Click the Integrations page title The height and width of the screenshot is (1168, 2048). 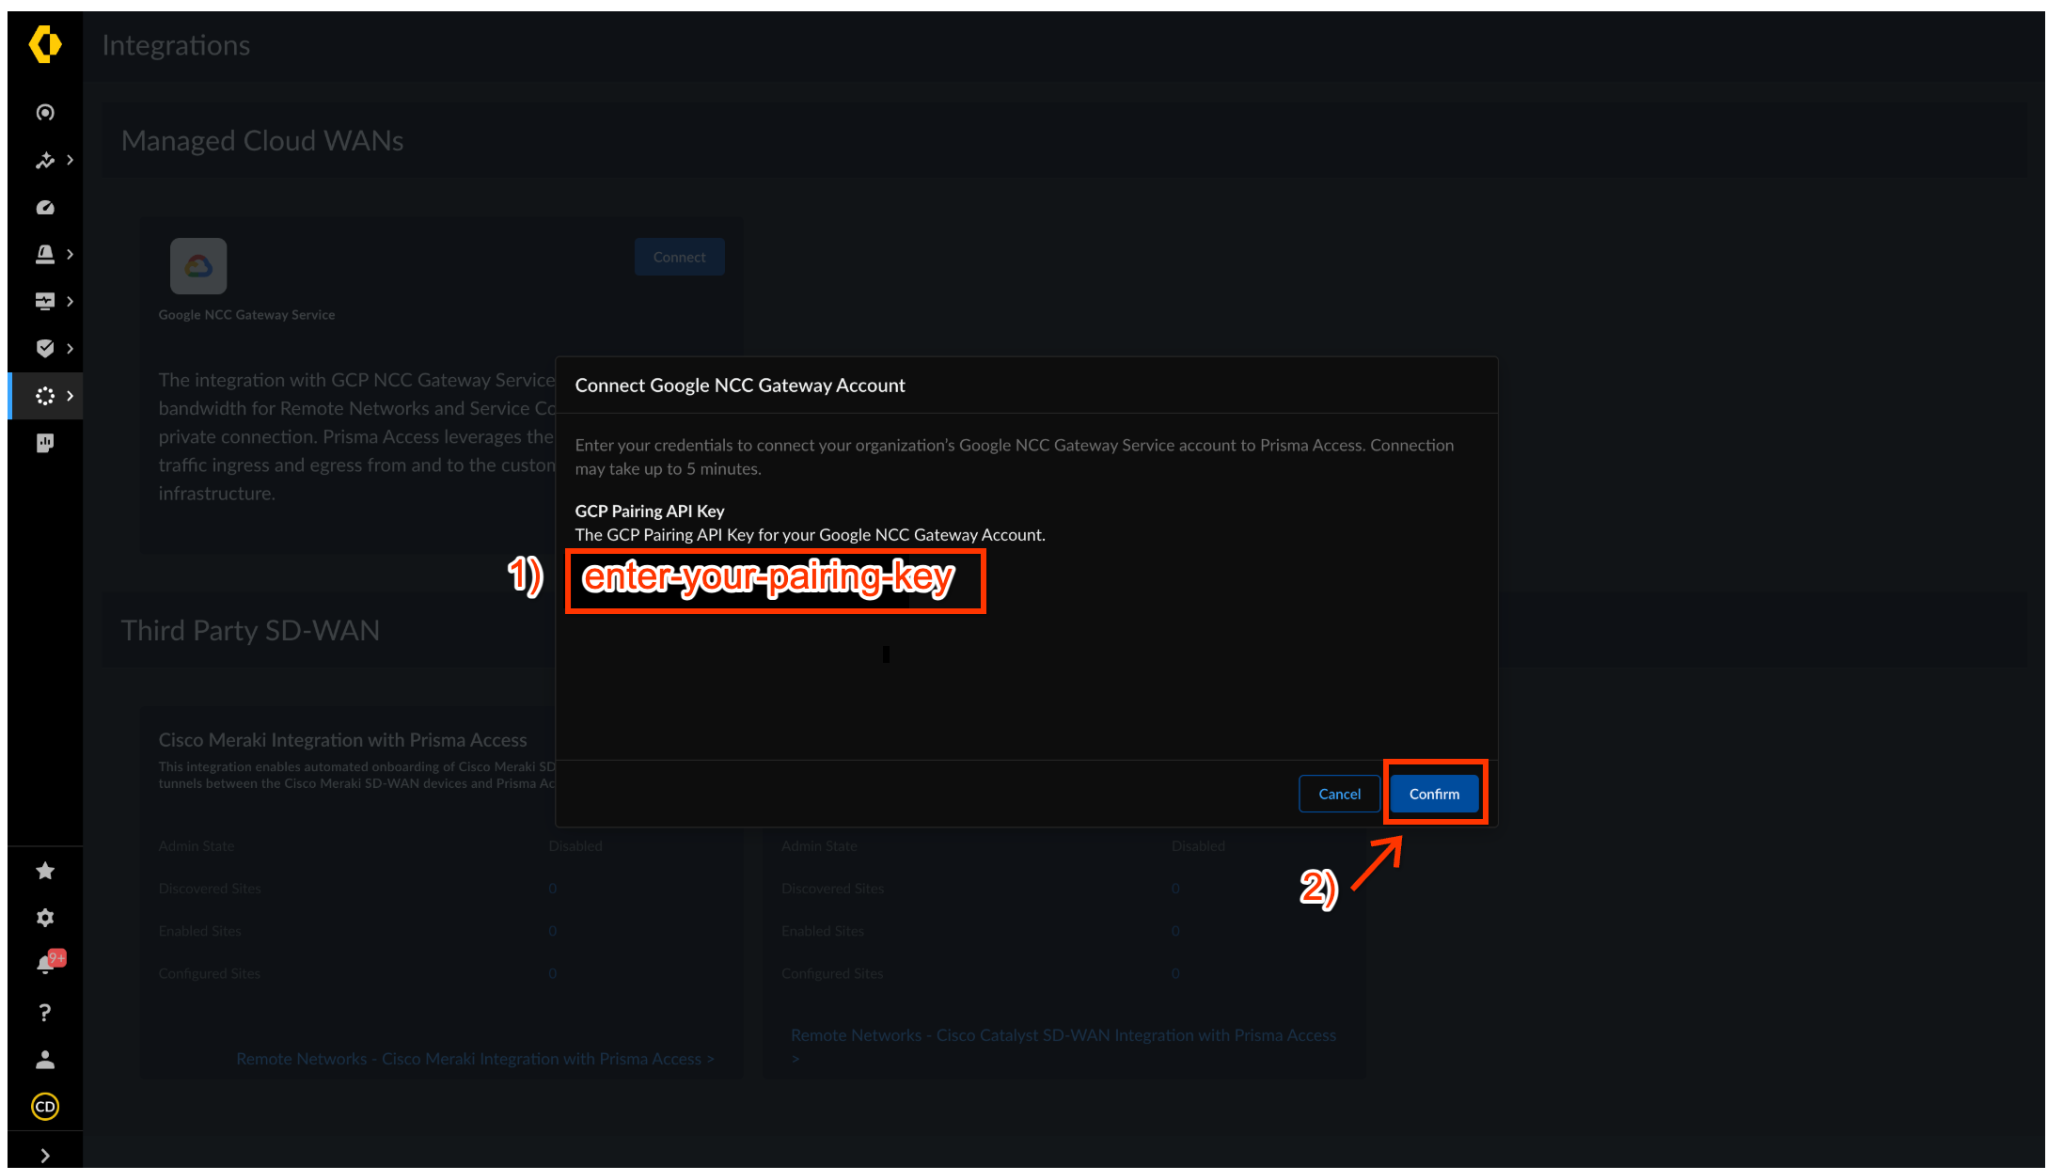[x=176, y=45]
